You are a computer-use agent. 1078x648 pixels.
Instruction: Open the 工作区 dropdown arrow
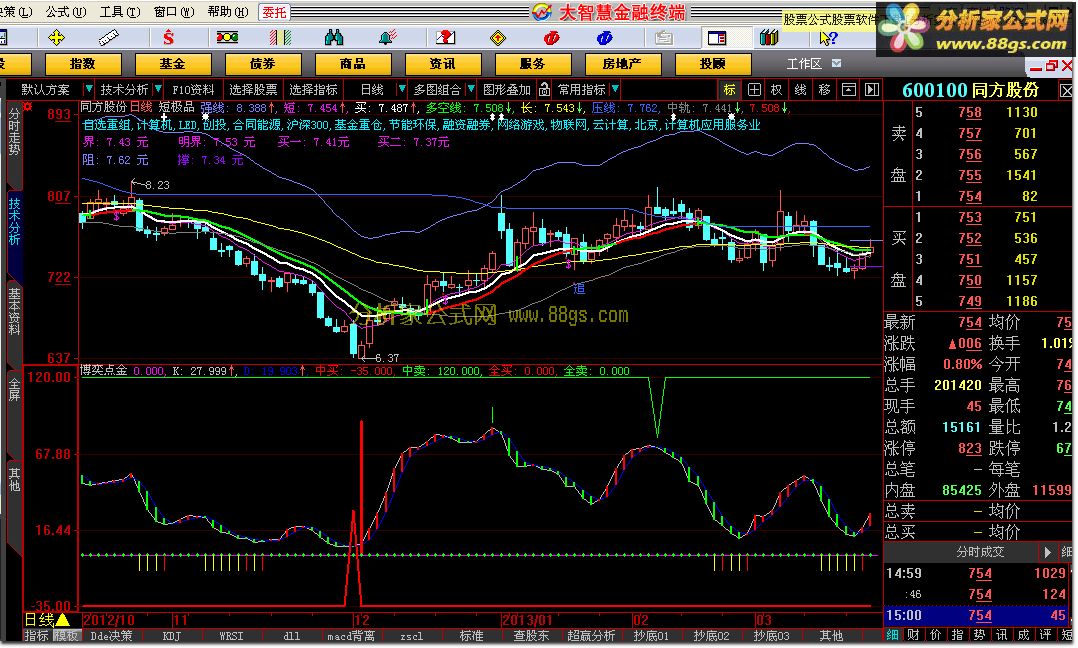pos(837,63)
